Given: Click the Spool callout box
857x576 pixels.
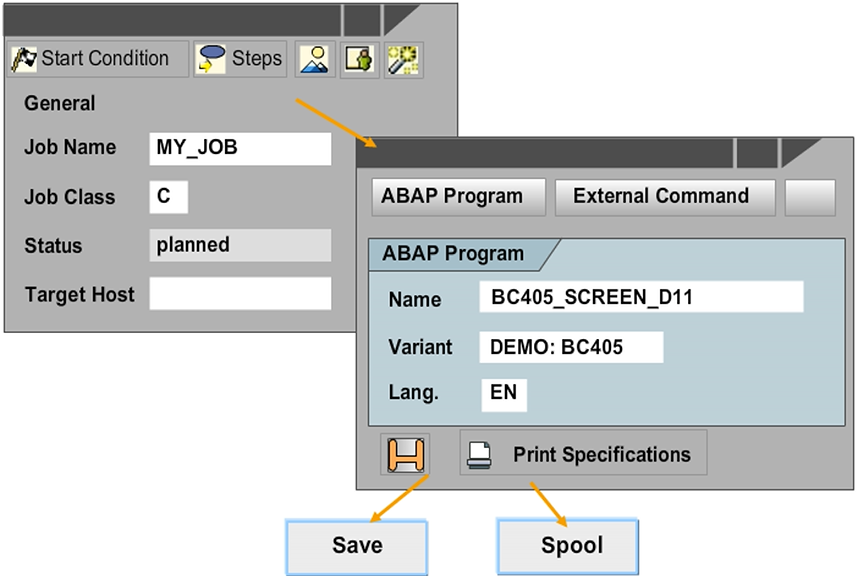Looking at the screenshot, I should [x=568, y=545].
